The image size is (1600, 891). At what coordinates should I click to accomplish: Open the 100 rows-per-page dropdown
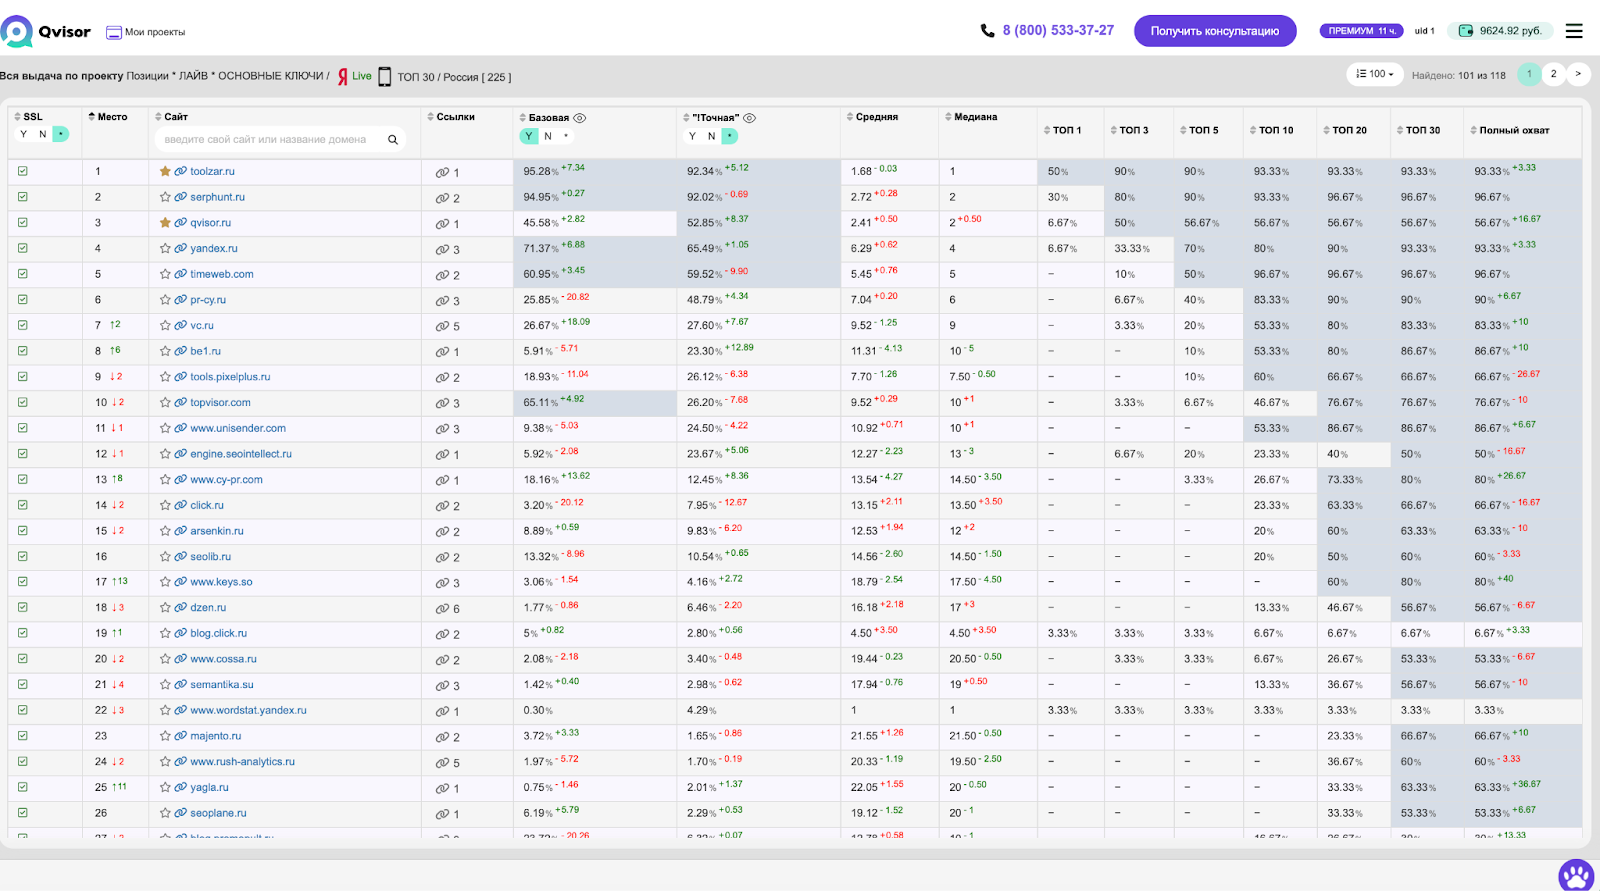pos(1375,74)
